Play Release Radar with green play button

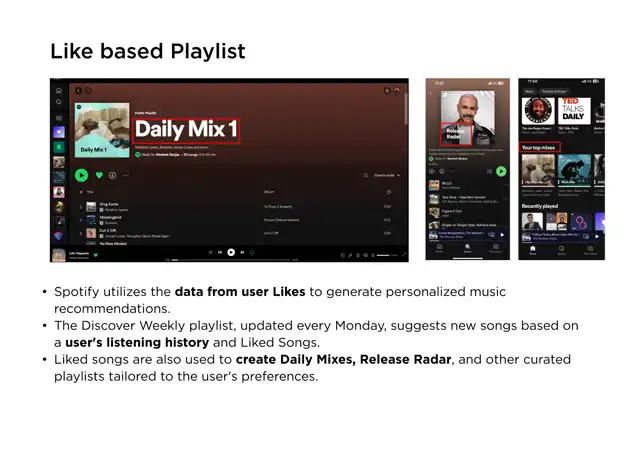point(501,171)
